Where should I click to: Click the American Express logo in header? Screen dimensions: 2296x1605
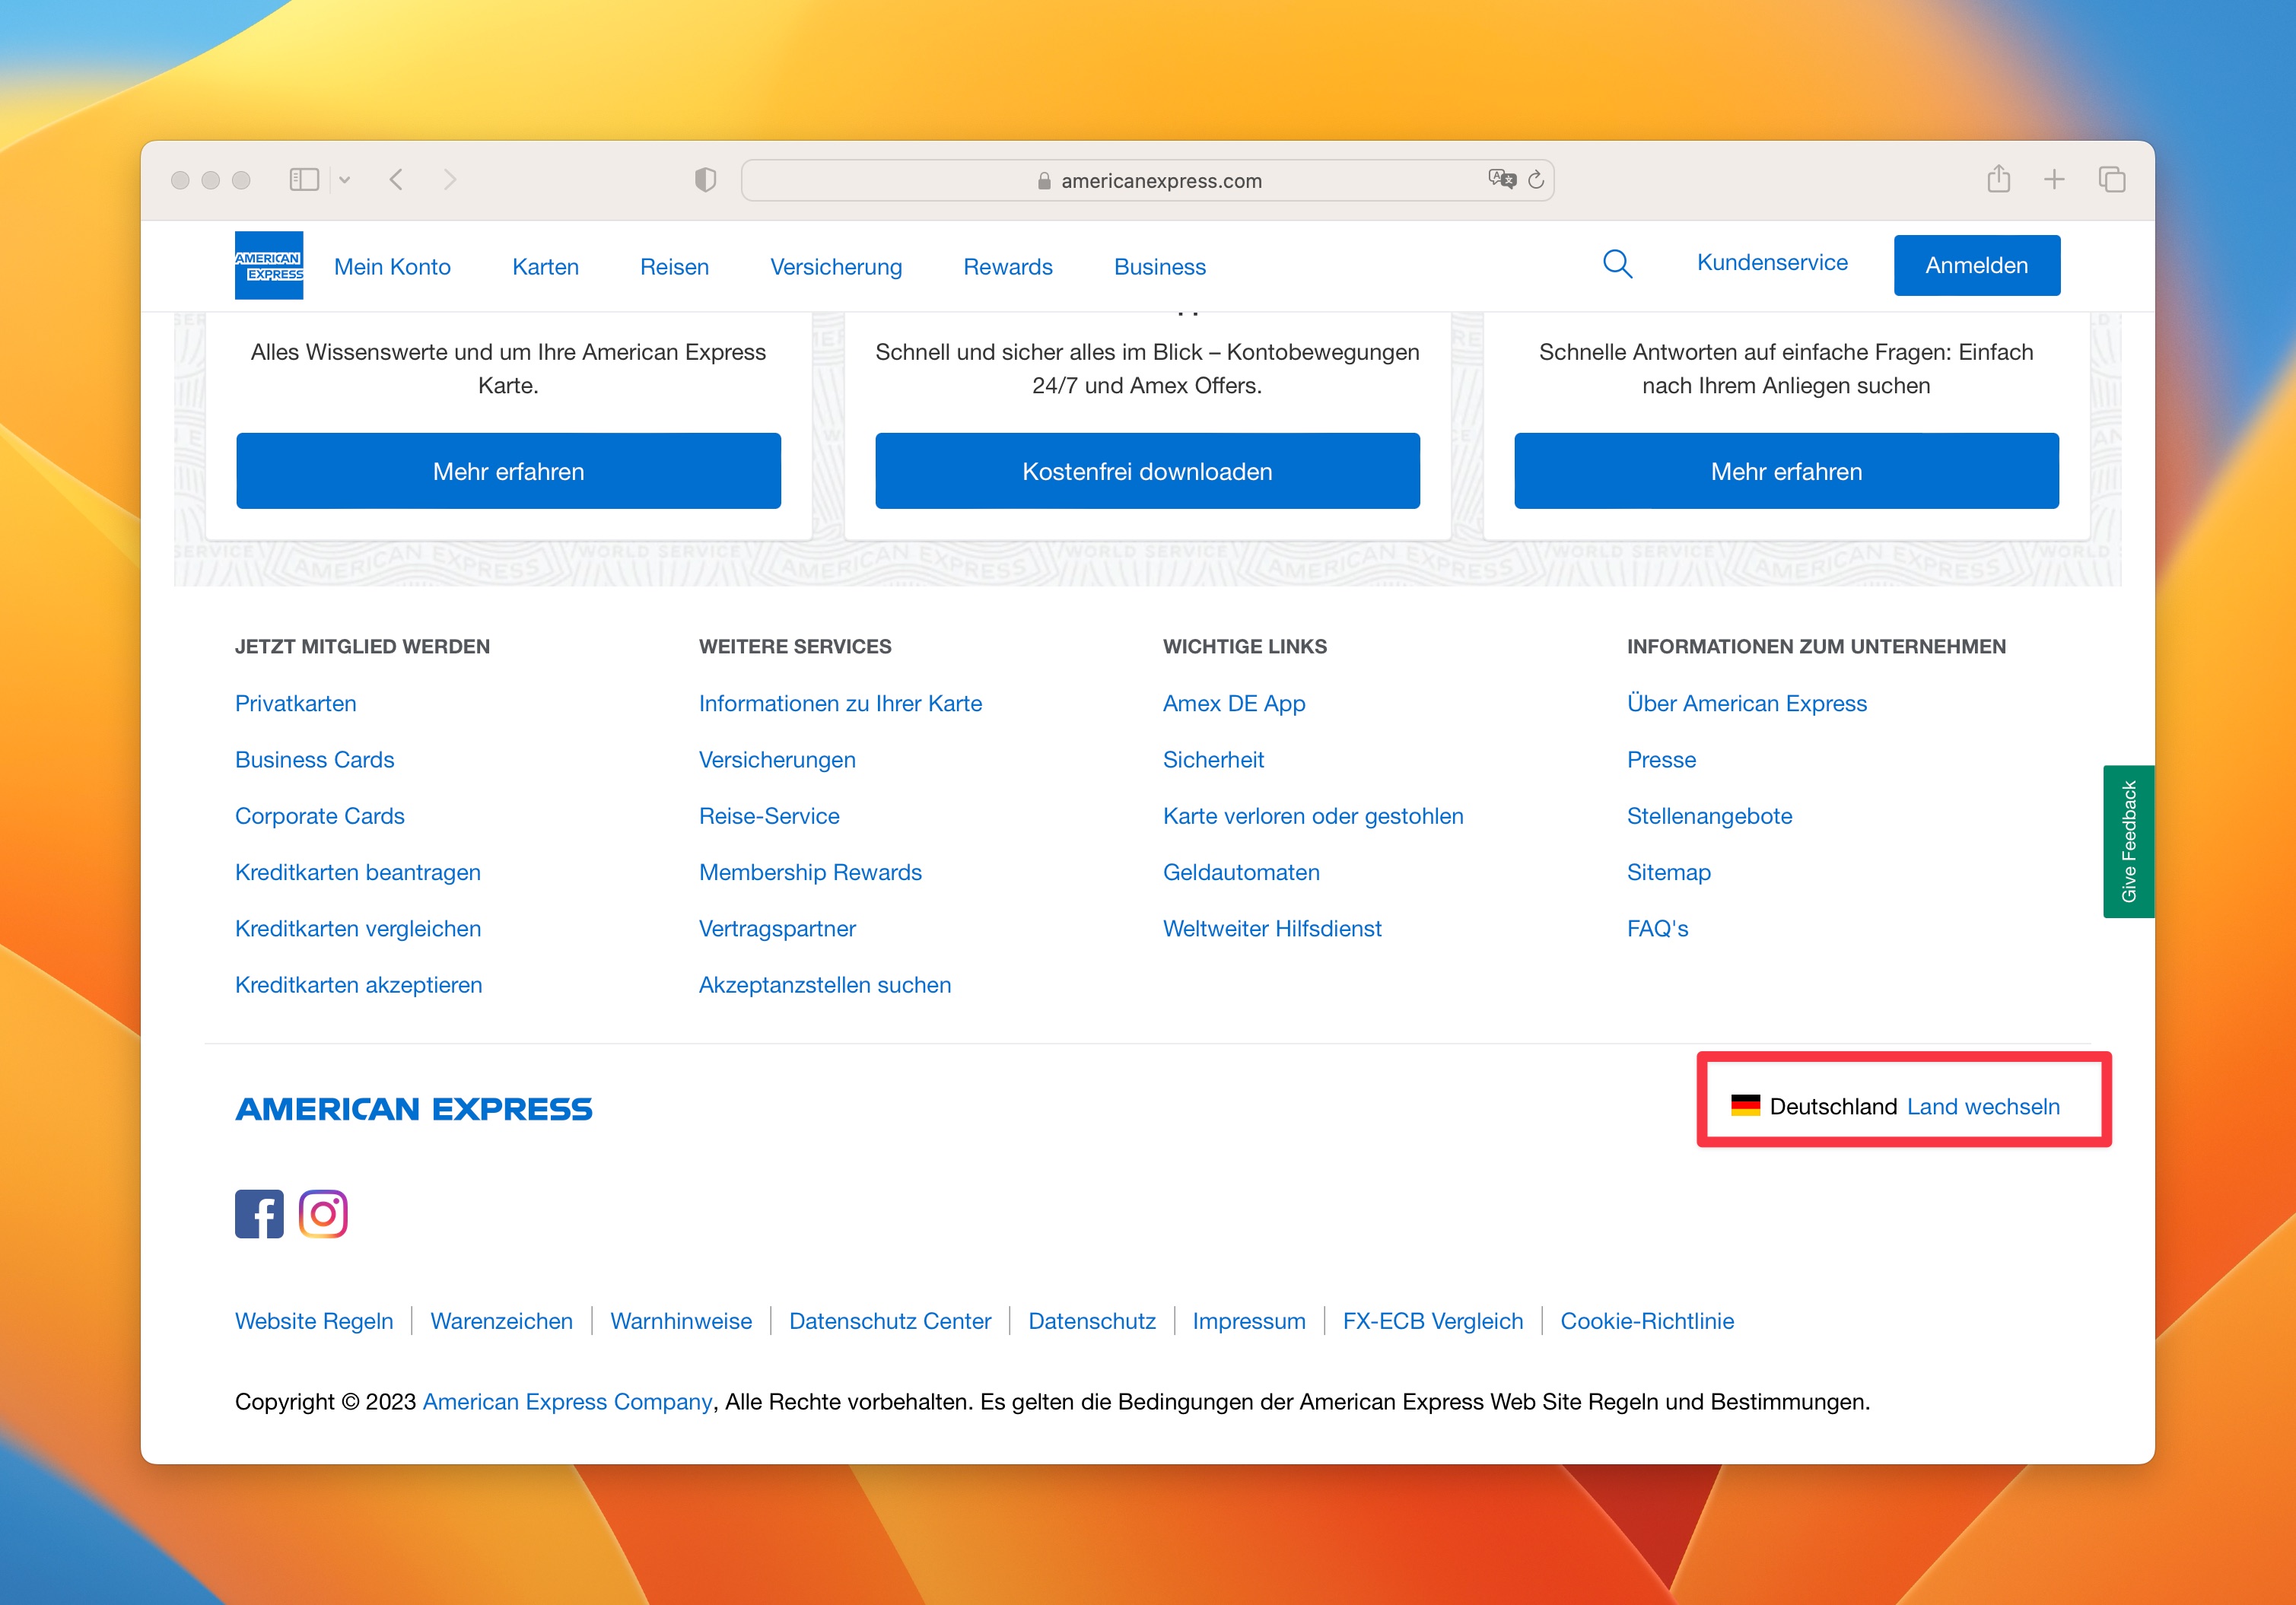coord(269,266)
